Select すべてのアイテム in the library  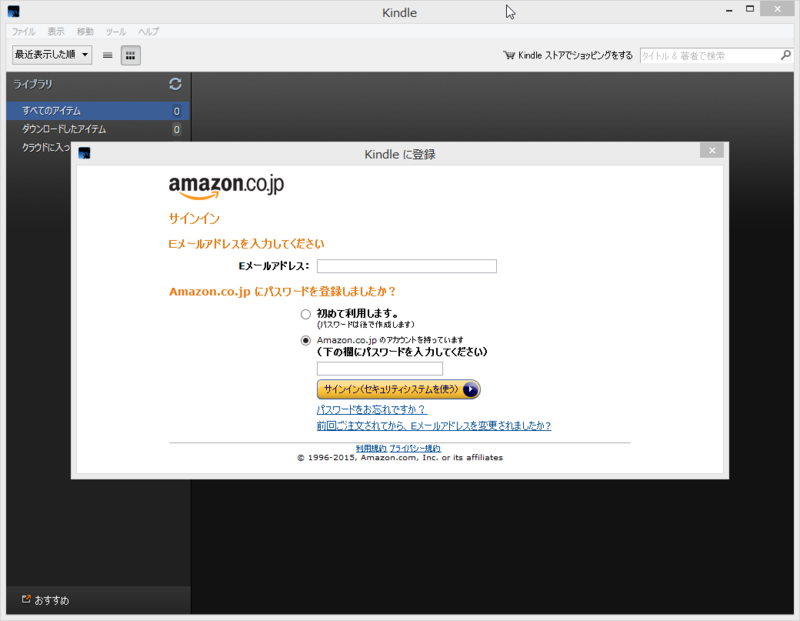97,111
